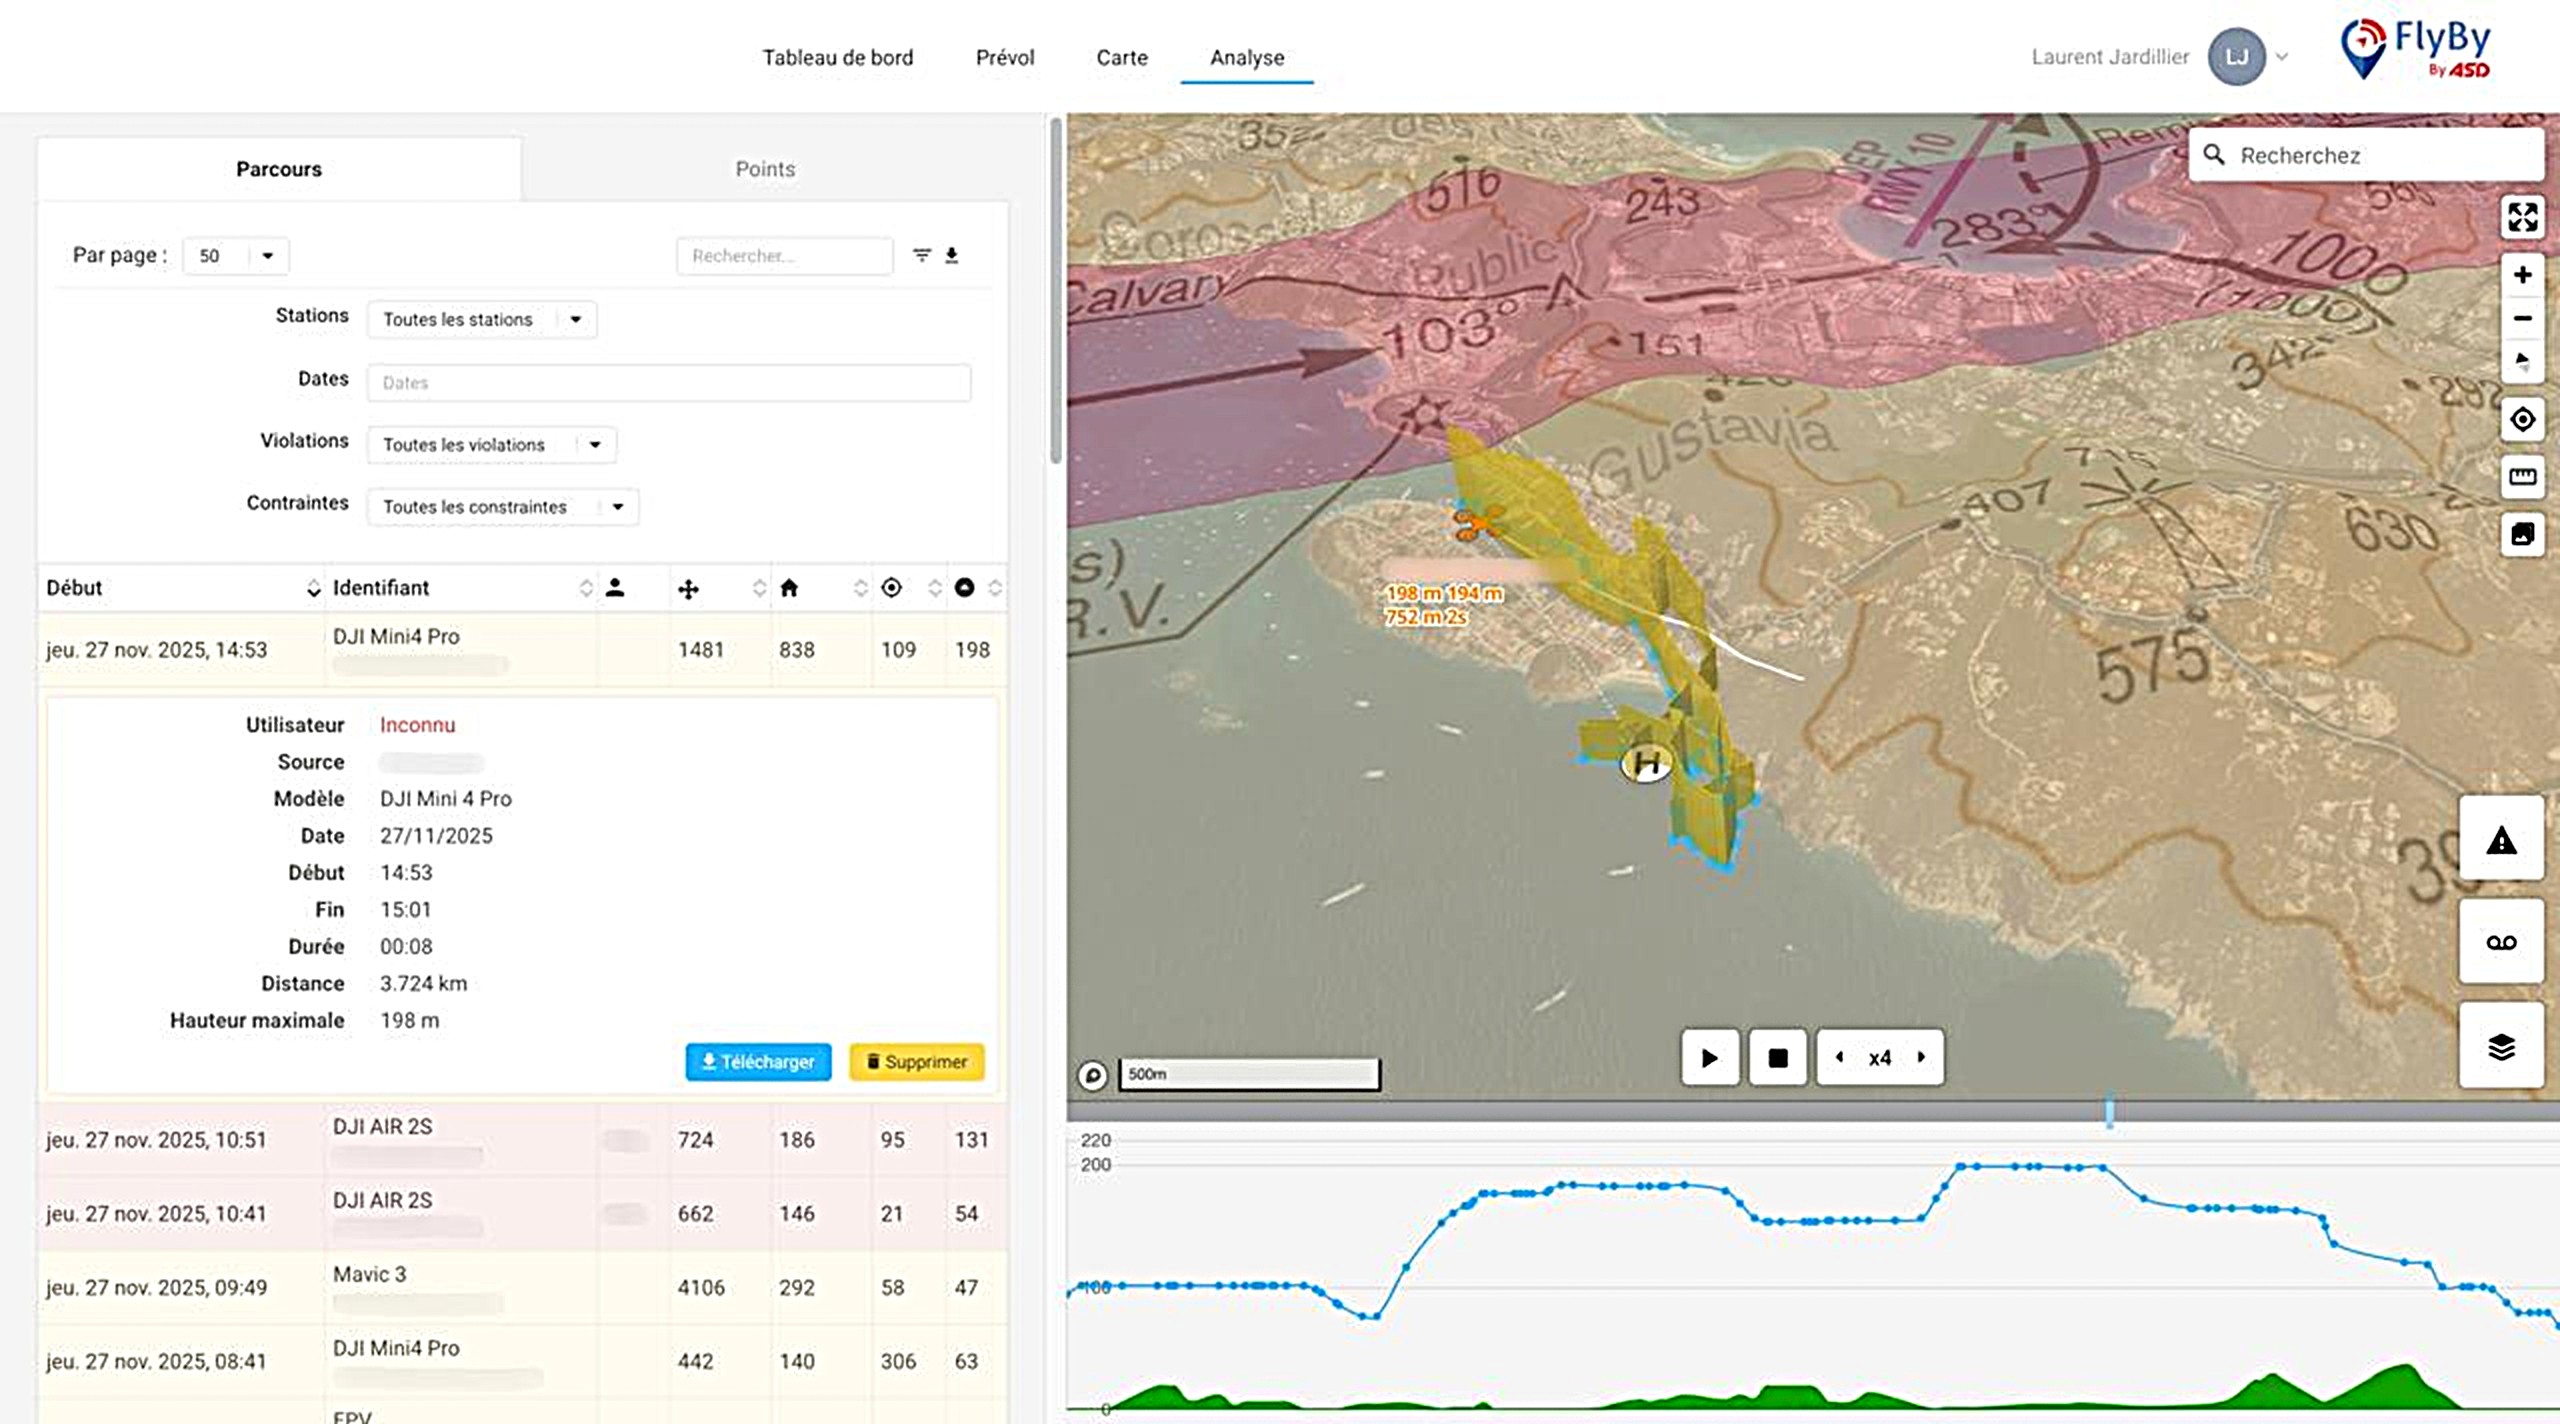Click the locate target icon on map
Screen dimensions: 2560x1424
2522,419
